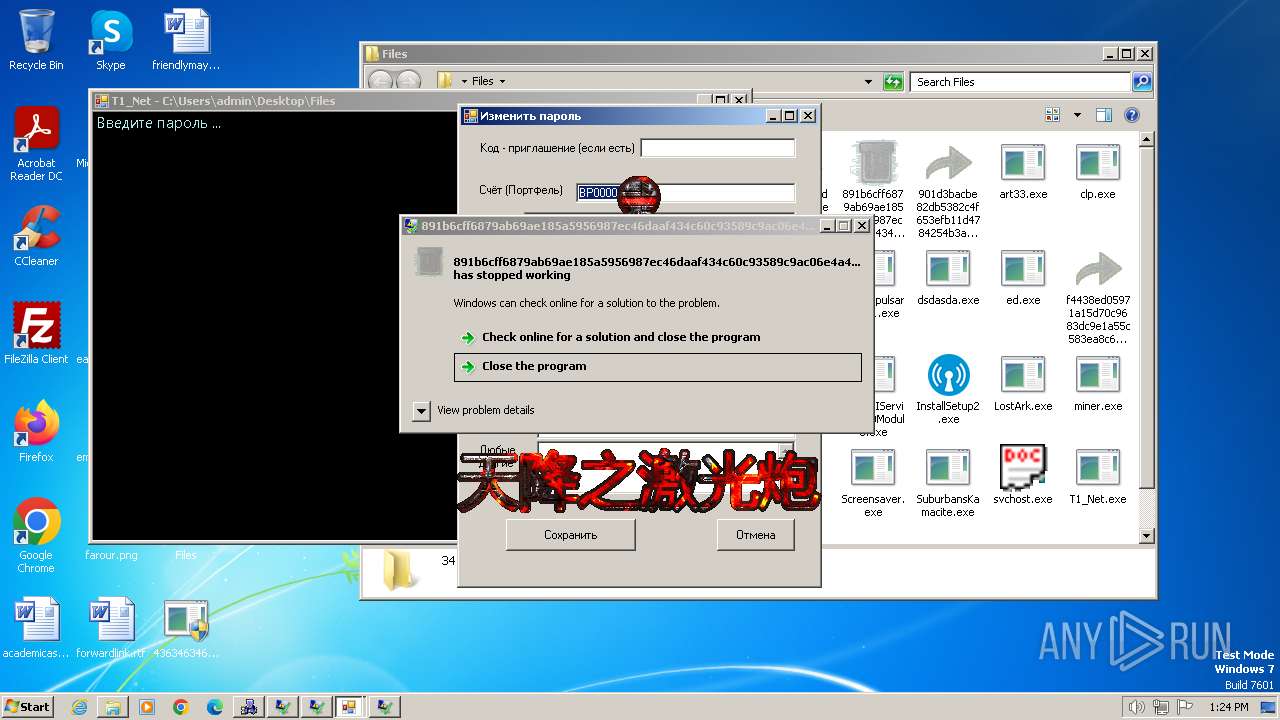Viewport: 1280px width, 720px height.
Task: Select ed.exe file icon
Action: pyautogui.click(x=1023, y=277)
